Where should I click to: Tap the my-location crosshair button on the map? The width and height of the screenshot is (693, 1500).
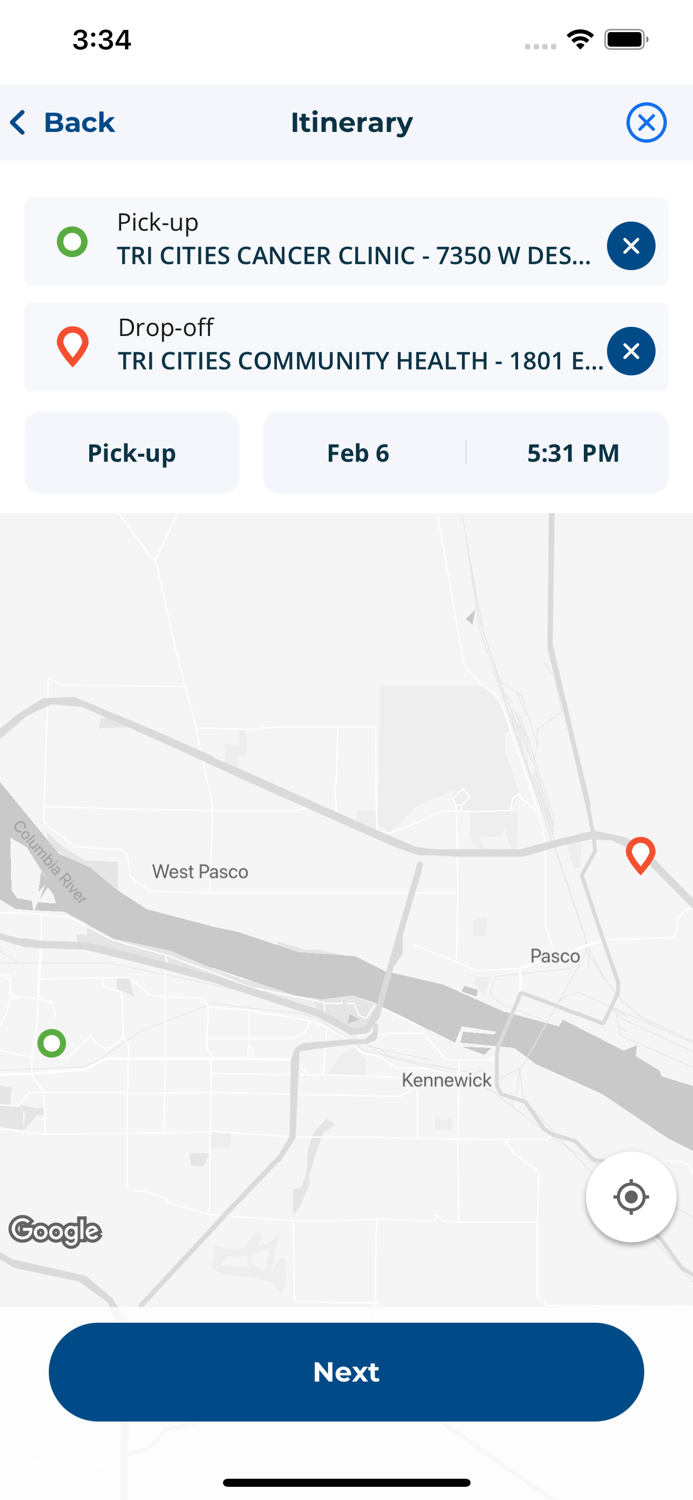click(631, 1196)
